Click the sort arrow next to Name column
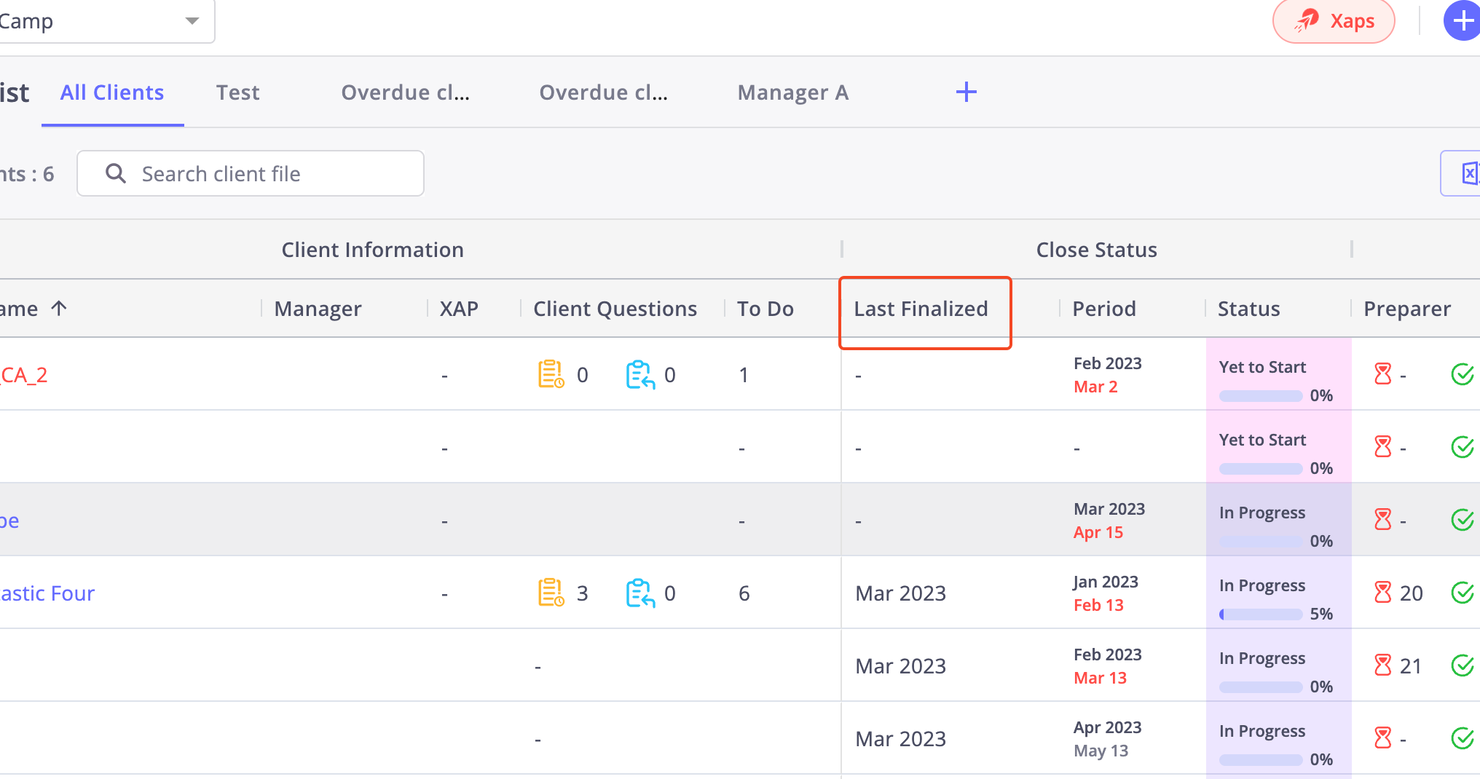Screen dimensions: 1480x779 (x=59, y=309)
